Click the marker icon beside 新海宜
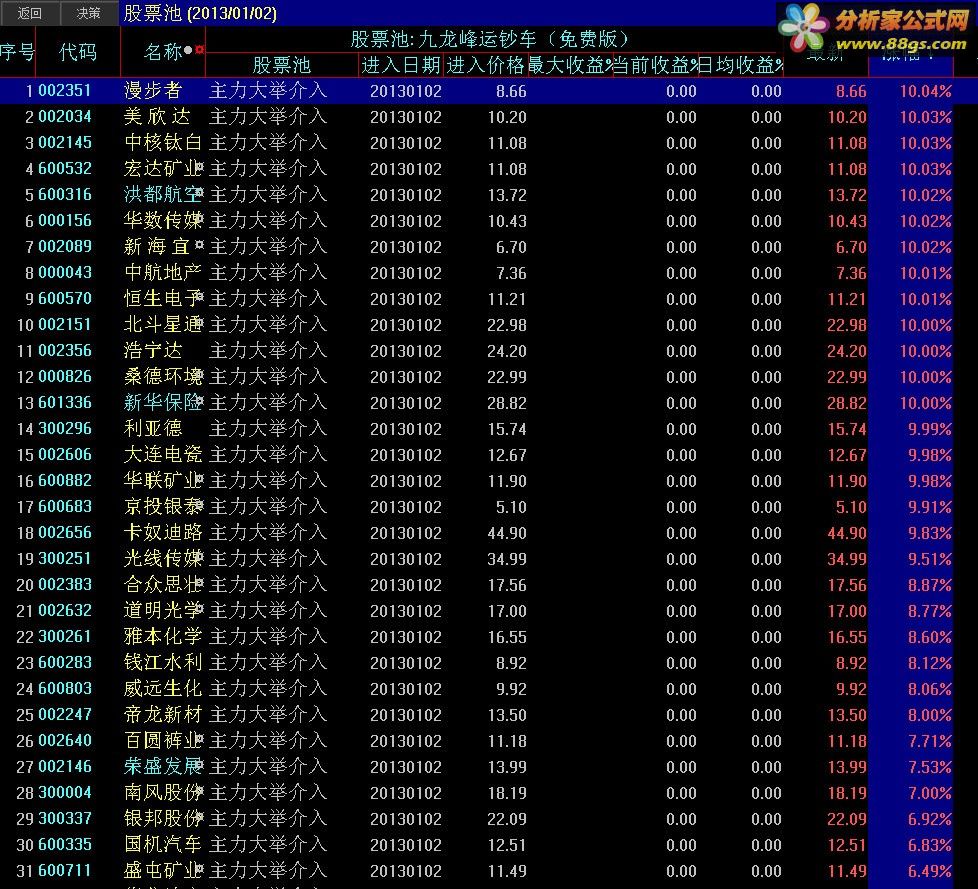This screenshot has height=889, width=978. pos(199,245)
